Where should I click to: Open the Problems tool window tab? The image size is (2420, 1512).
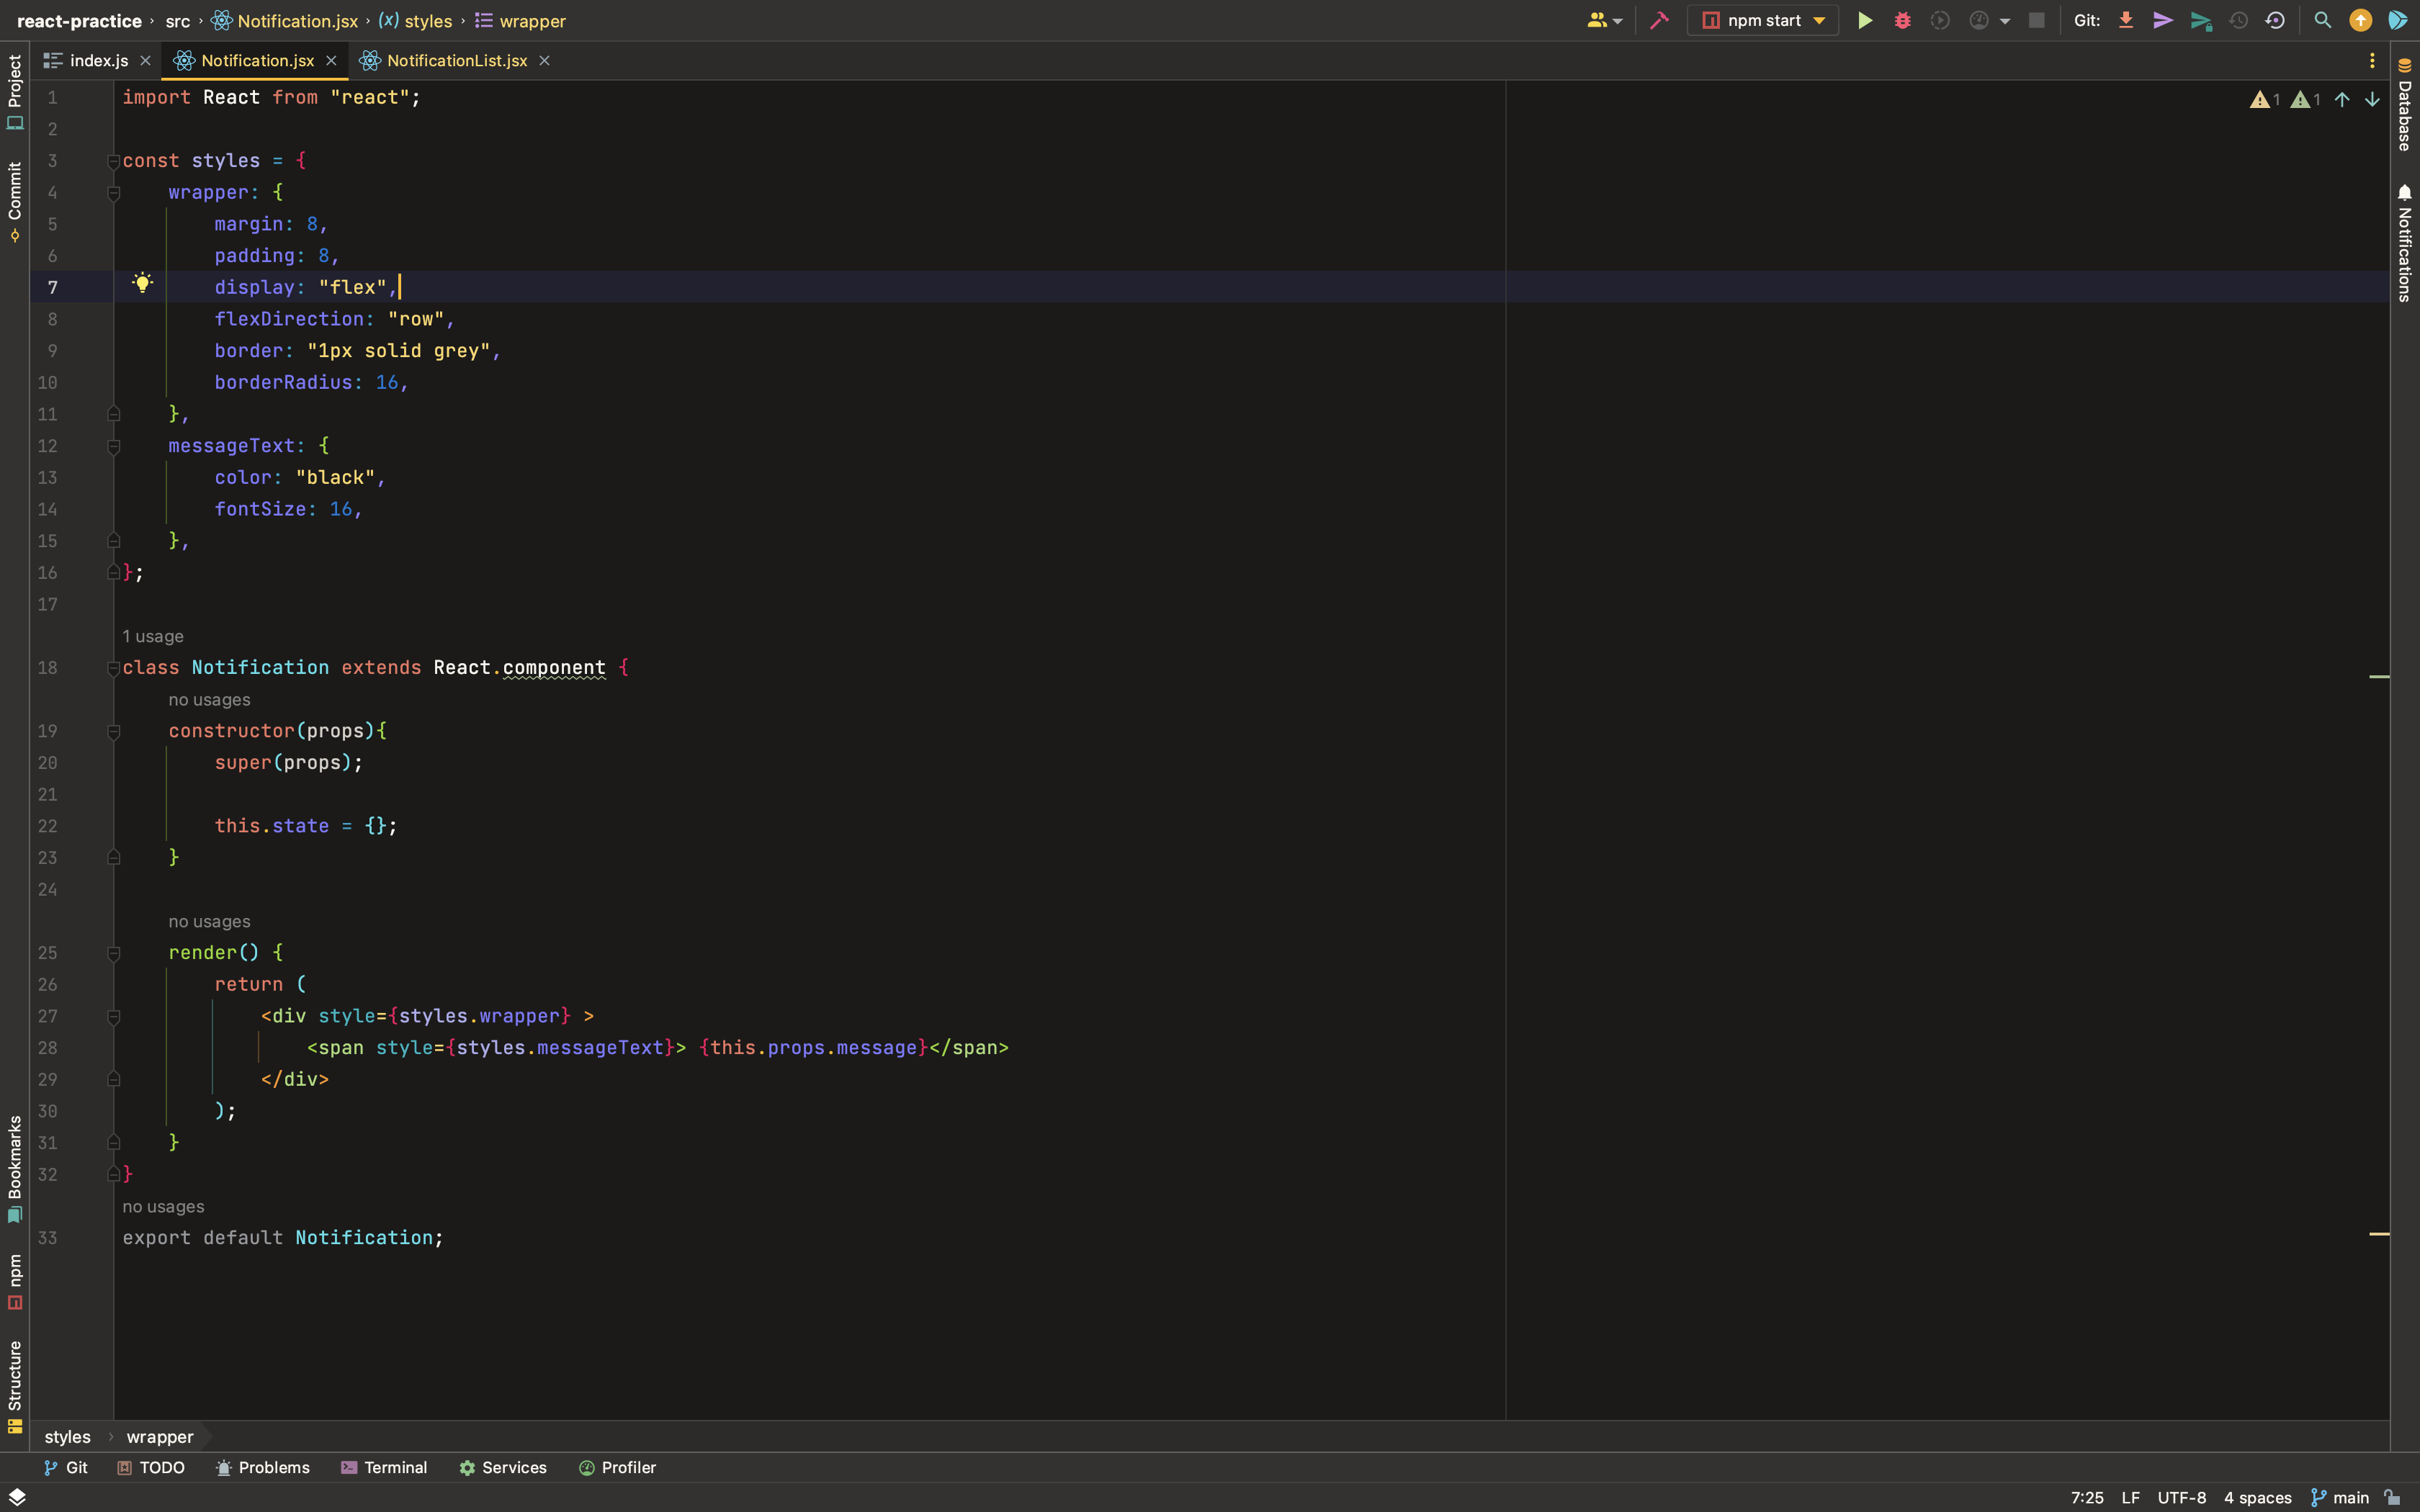pyautogui.click(x=263, y=1467)
